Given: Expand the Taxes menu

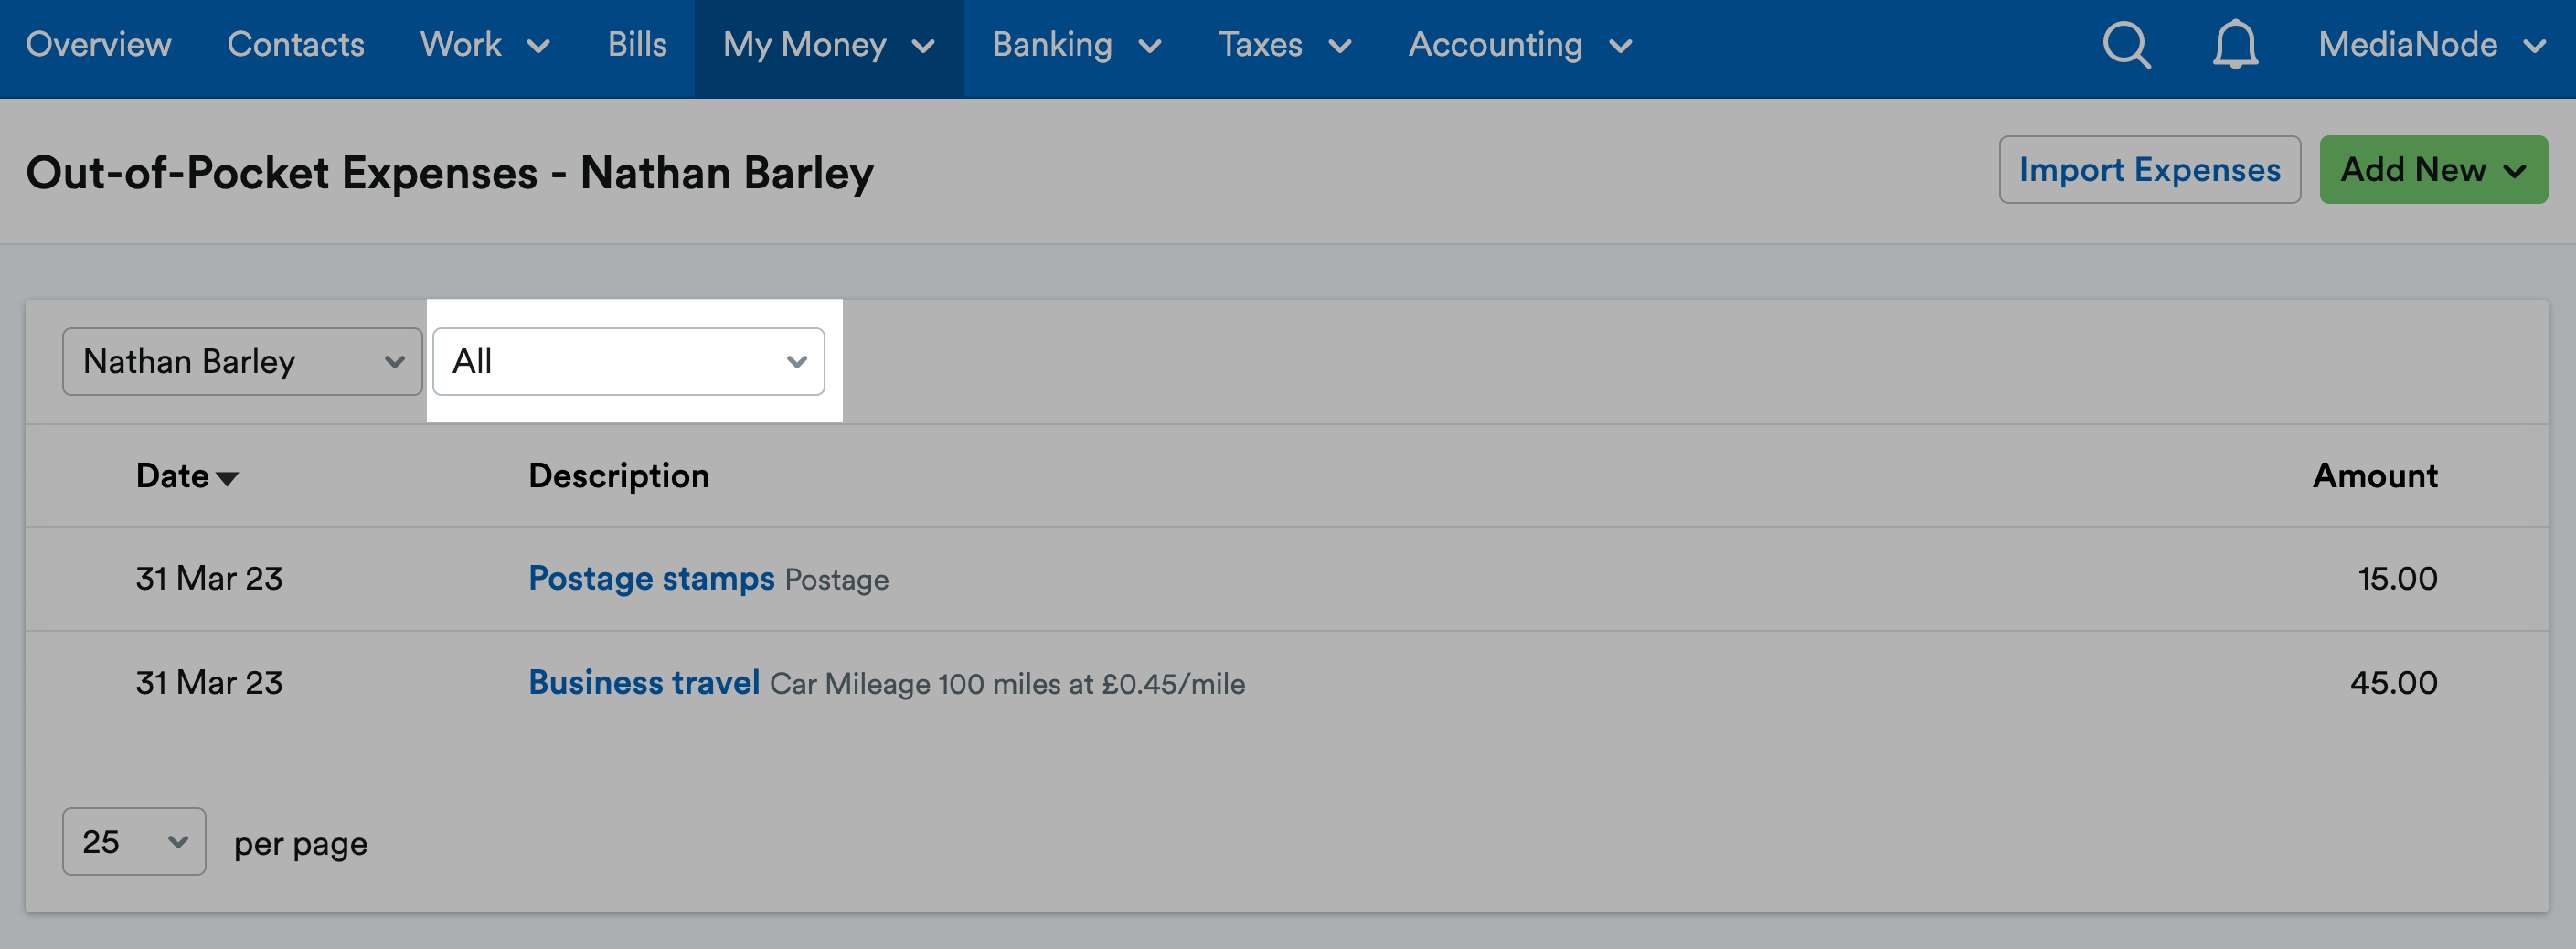Looking at the screenshot, I should click(x=1284, y=45).
